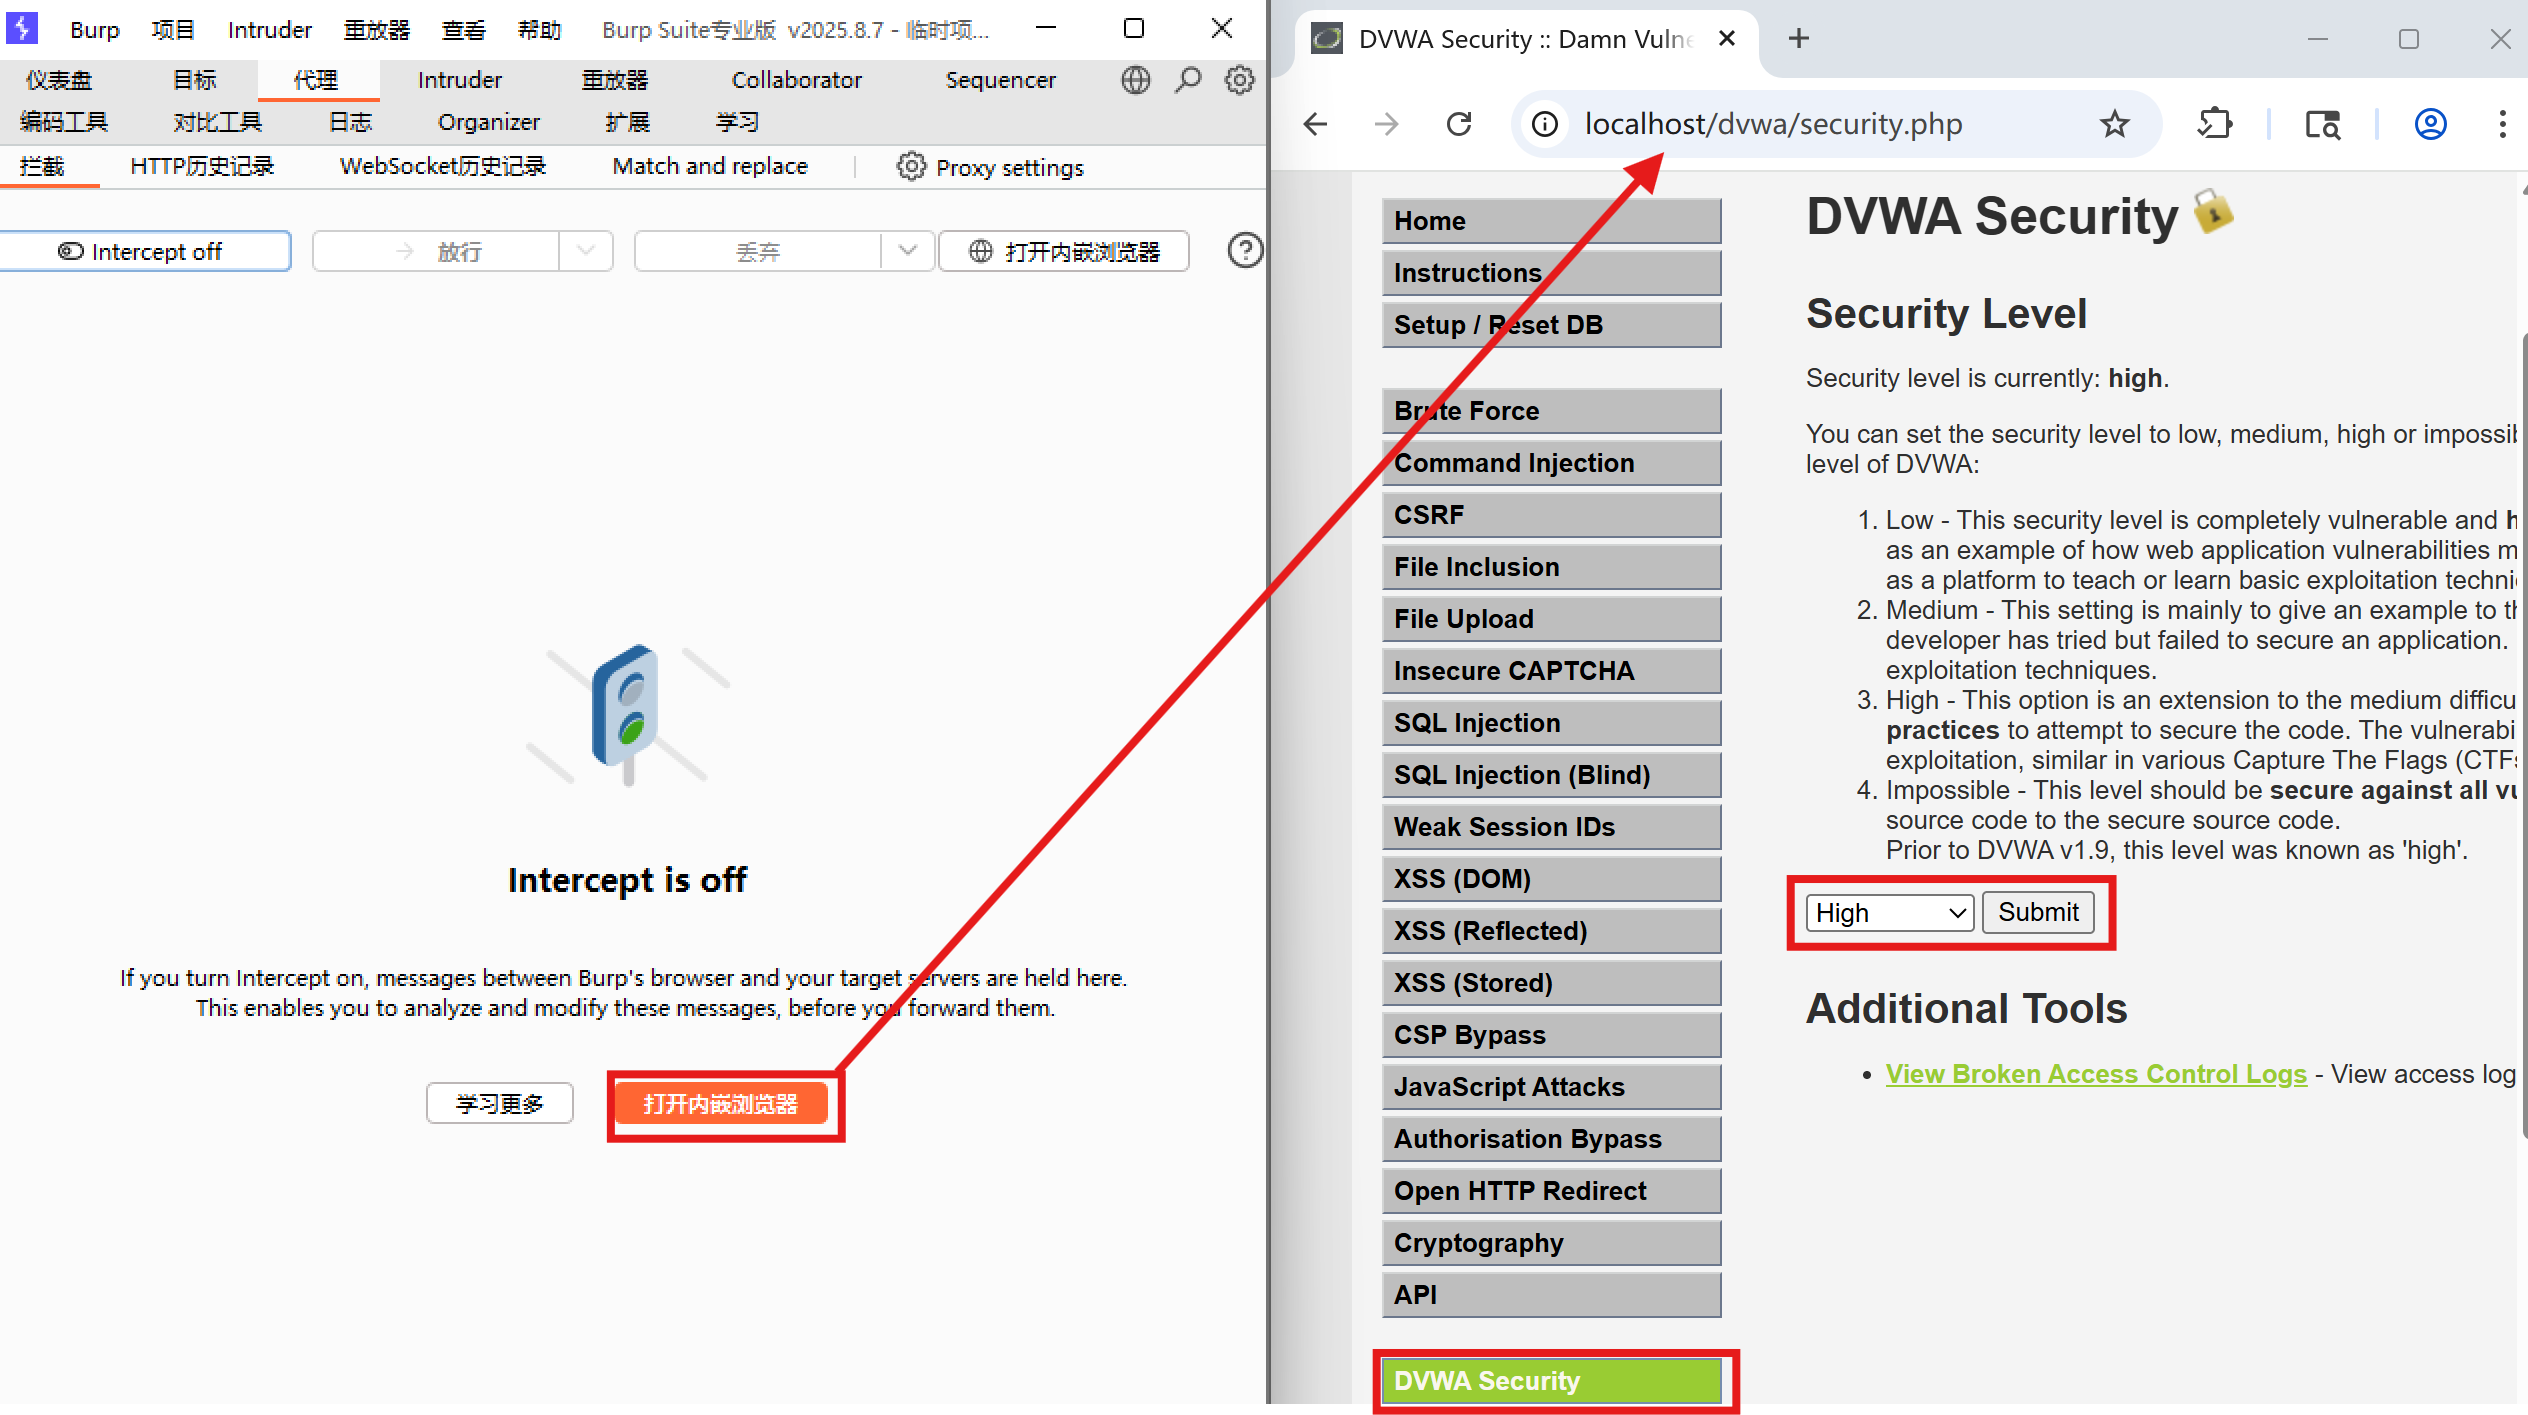Switch to the HTTP历史记录 tab
Image resolution: width=2528 pixels, height=1415 pixels.
[x=202, y=166]
